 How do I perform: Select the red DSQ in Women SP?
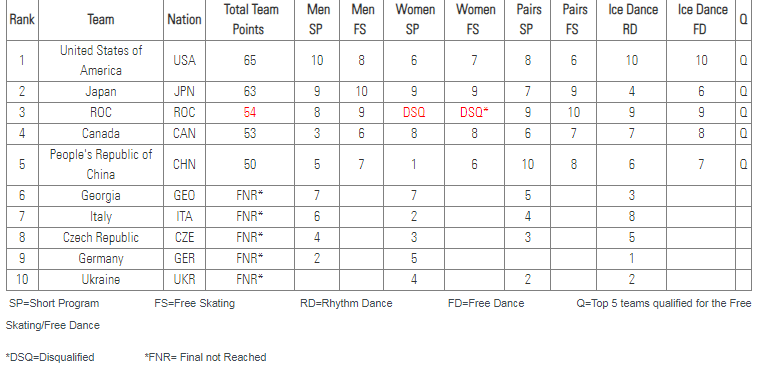(414, 113)
